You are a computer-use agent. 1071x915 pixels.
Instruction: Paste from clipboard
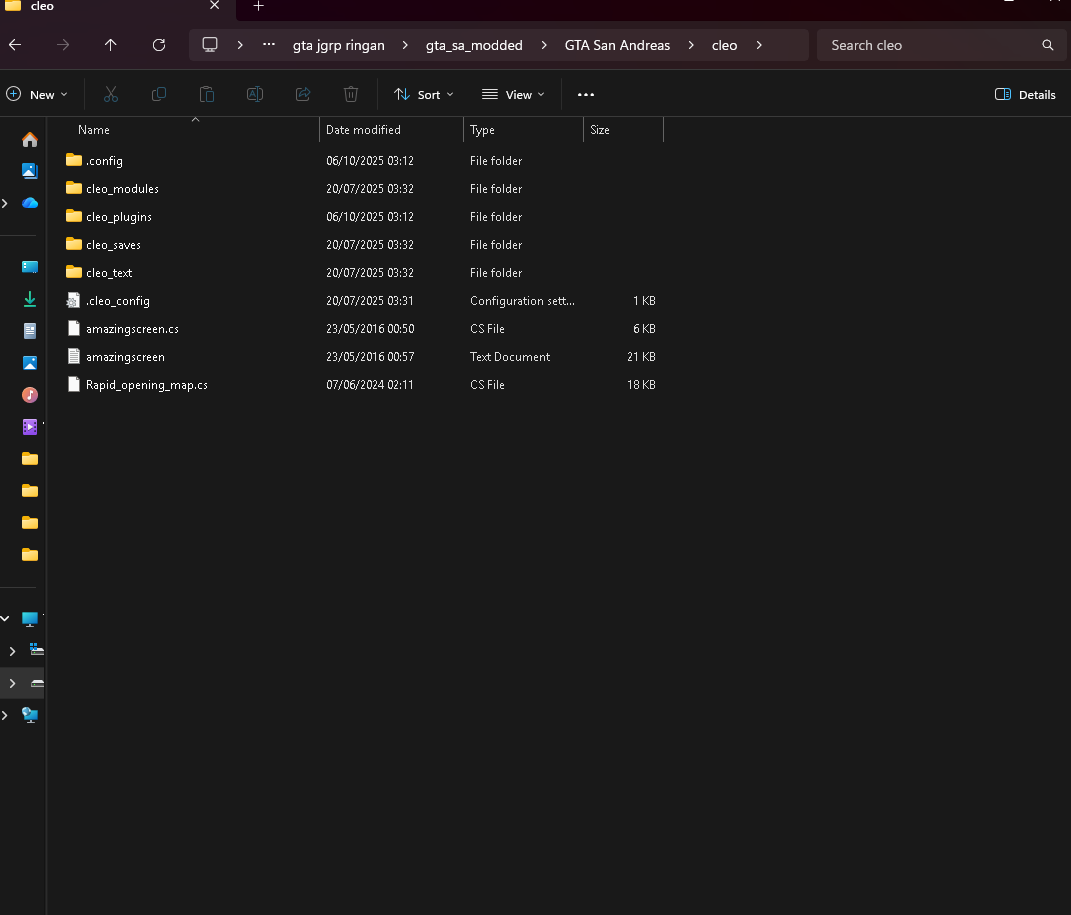(x=206, y=94)
